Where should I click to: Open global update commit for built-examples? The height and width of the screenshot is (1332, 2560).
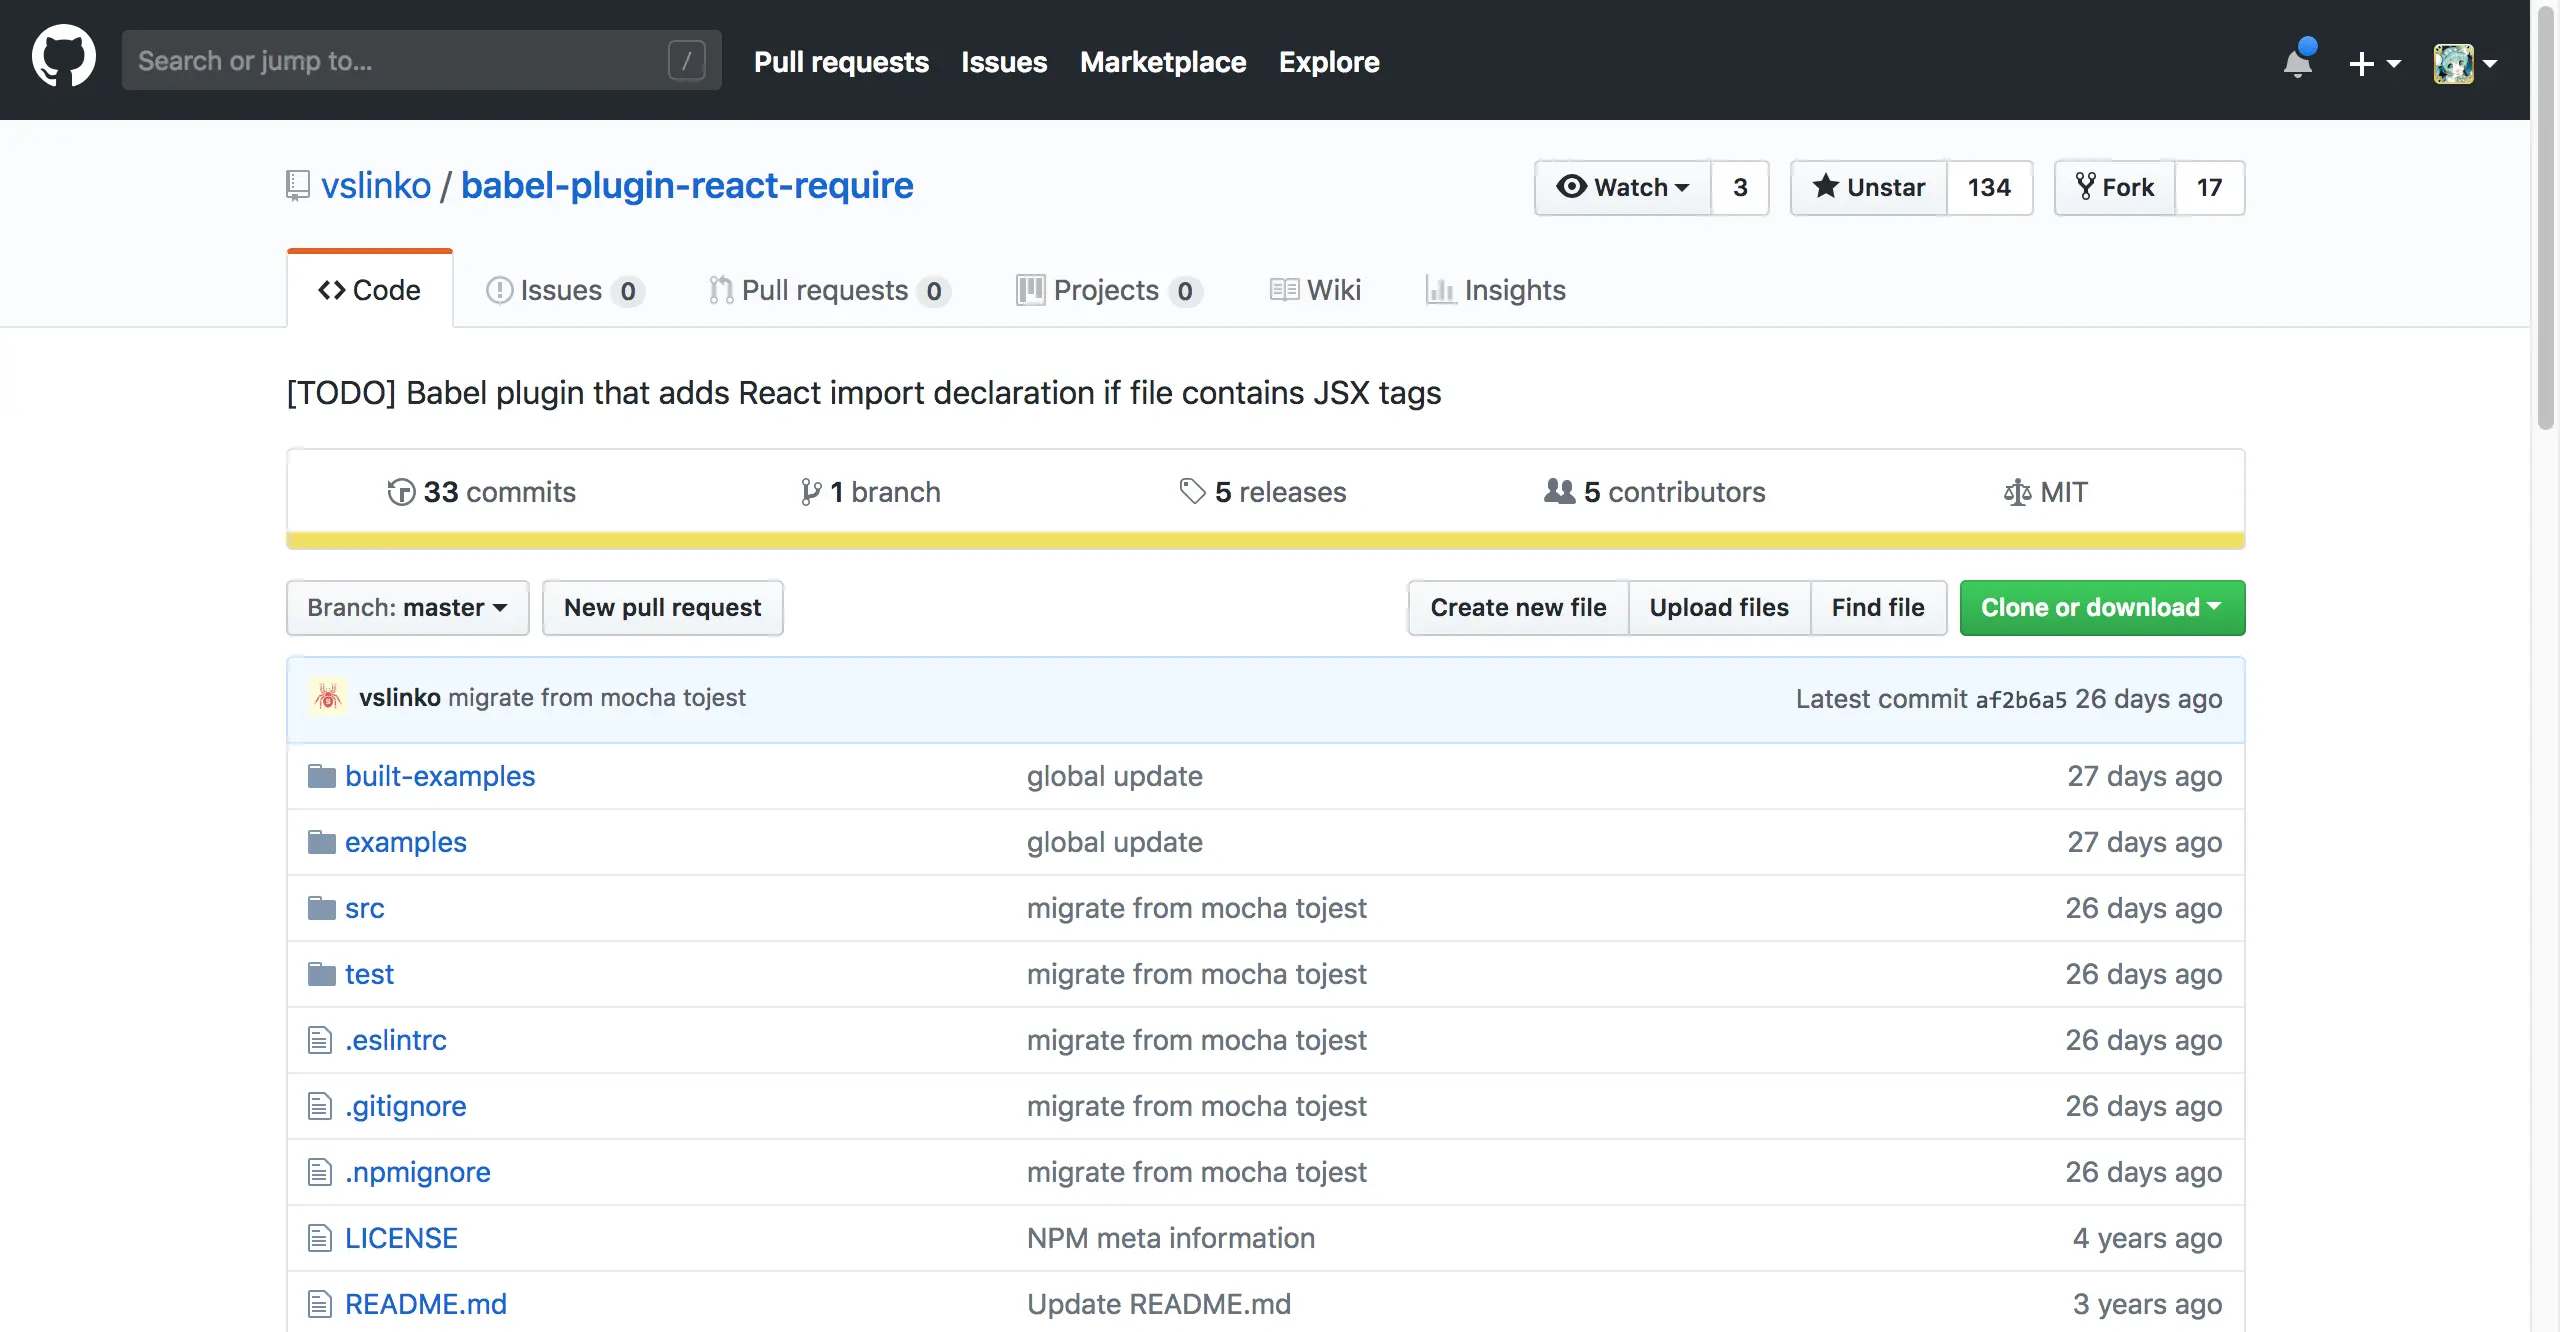(1115, 776)
